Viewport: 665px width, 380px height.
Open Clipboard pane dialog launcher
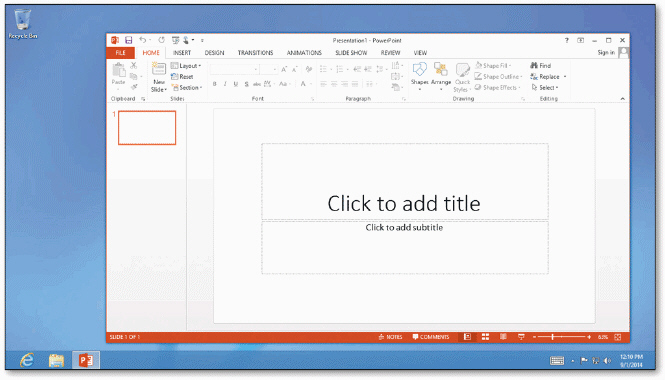[x=143, y=99]
